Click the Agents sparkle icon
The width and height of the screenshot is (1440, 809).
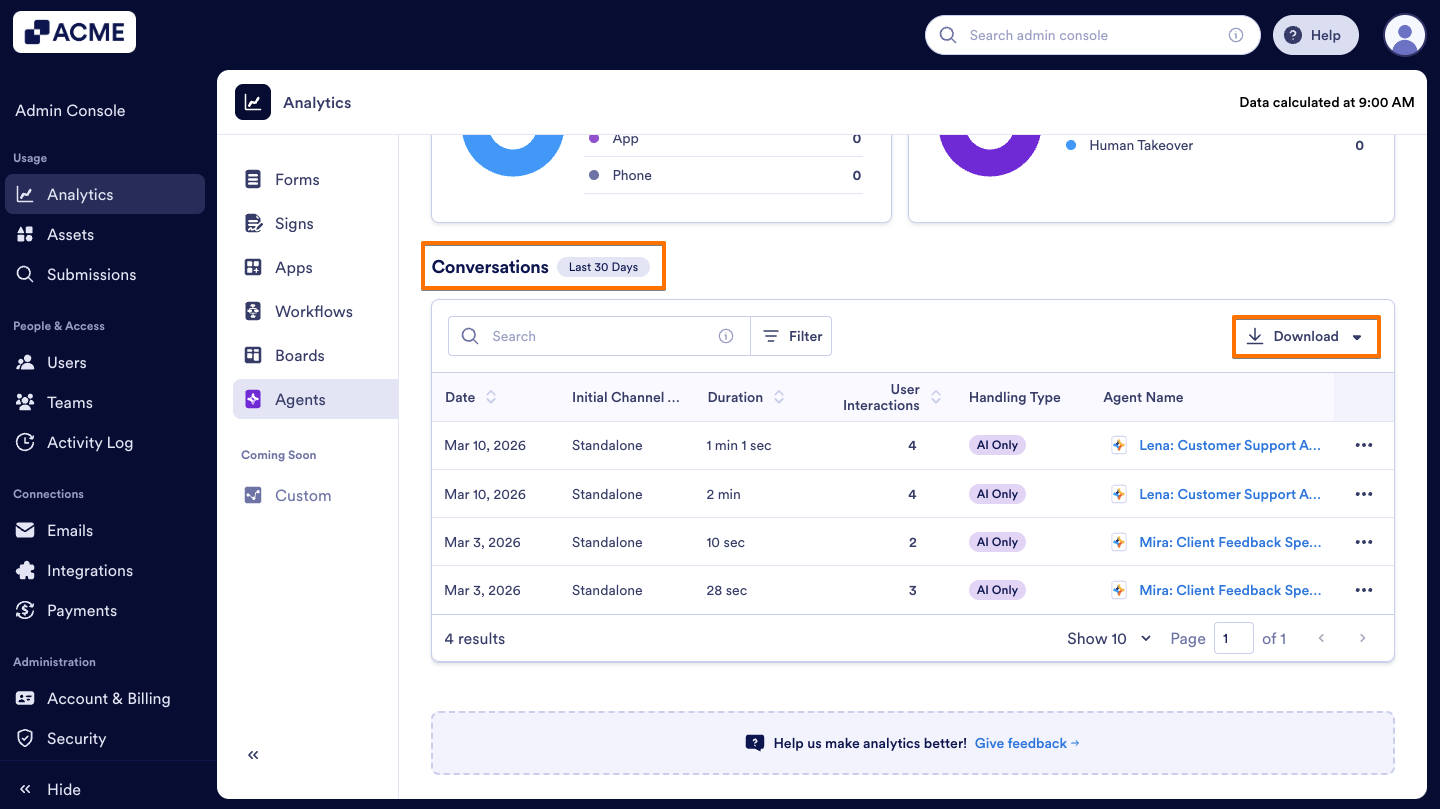click(x=253, y=399)
